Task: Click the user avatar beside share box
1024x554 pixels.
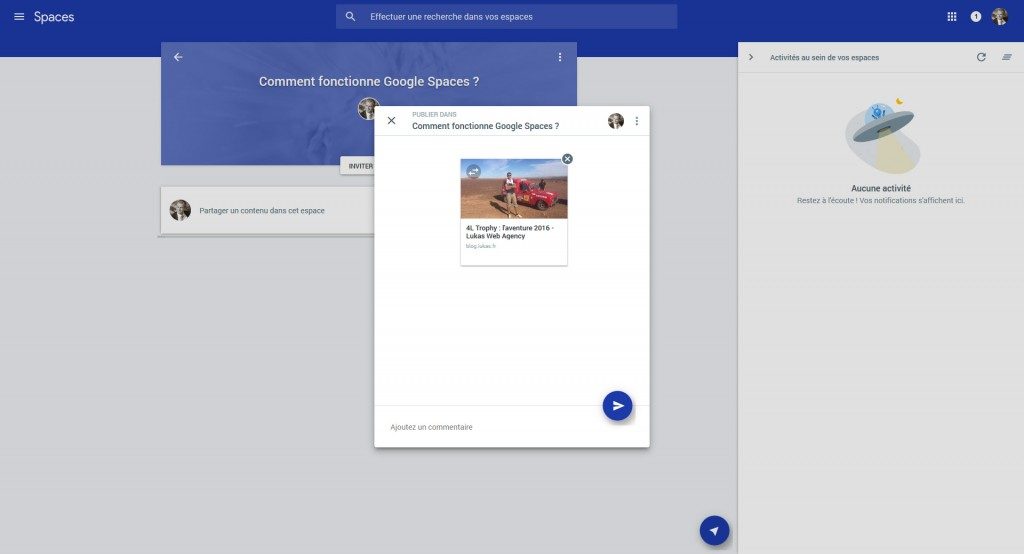Action: 180,210
